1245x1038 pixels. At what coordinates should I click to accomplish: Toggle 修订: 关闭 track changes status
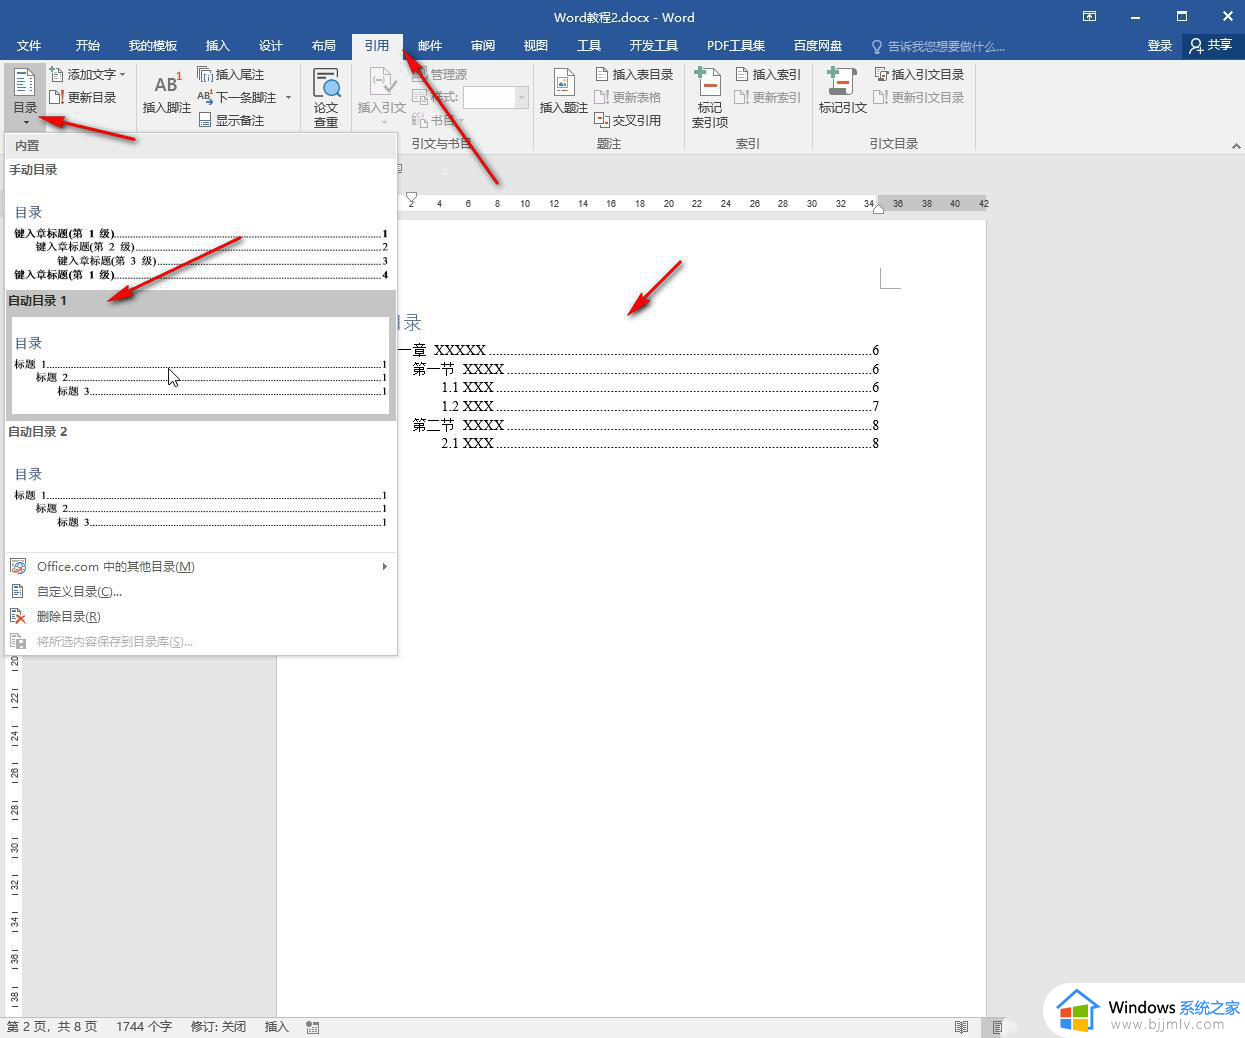[x=218, y=1027]
